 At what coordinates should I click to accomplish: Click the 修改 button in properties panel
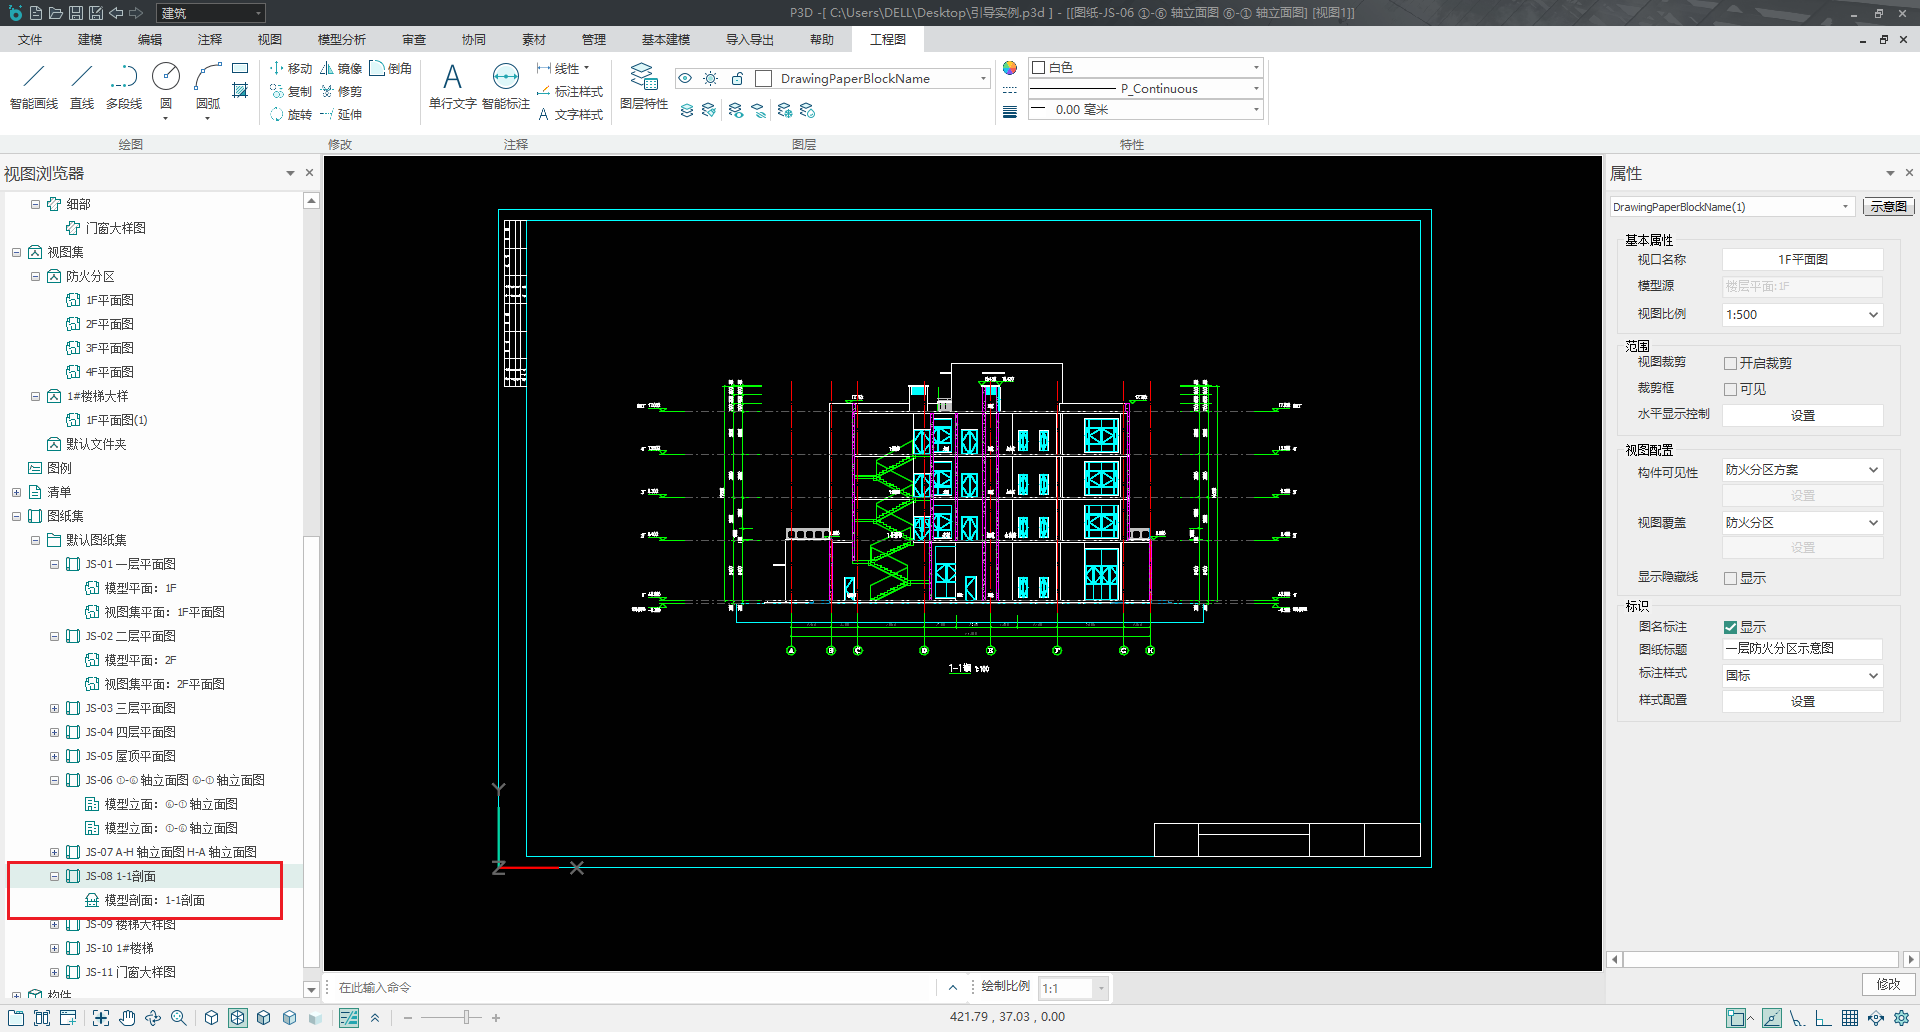click(x=1888, y=984)
